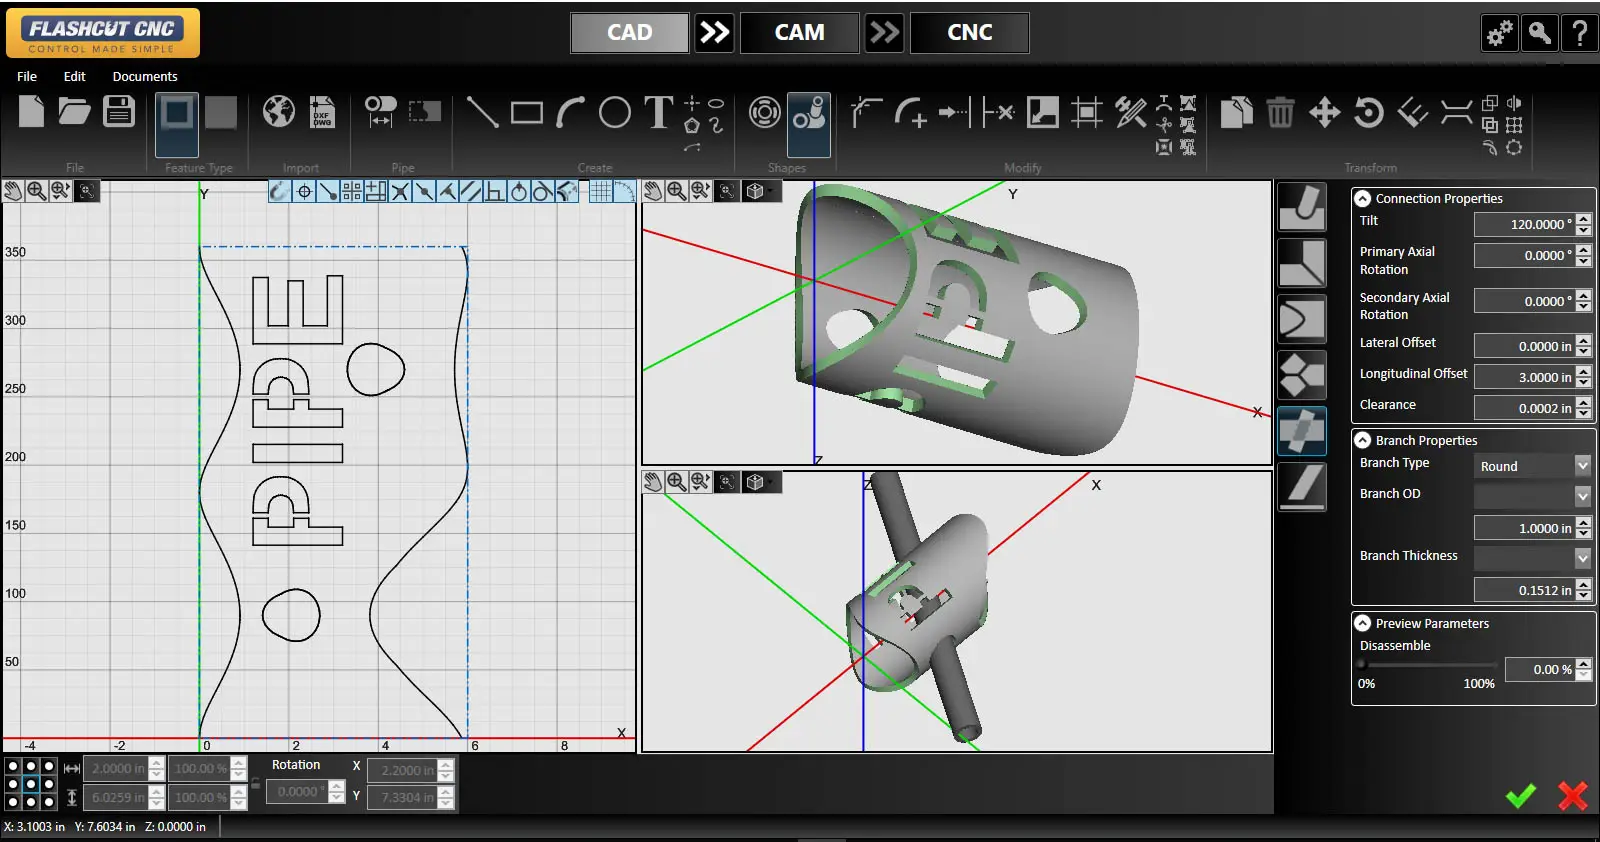Viewport: 1600px width, 842px height.
Task: Select the Rectangle drawing tool
Action: coord(526,113)
